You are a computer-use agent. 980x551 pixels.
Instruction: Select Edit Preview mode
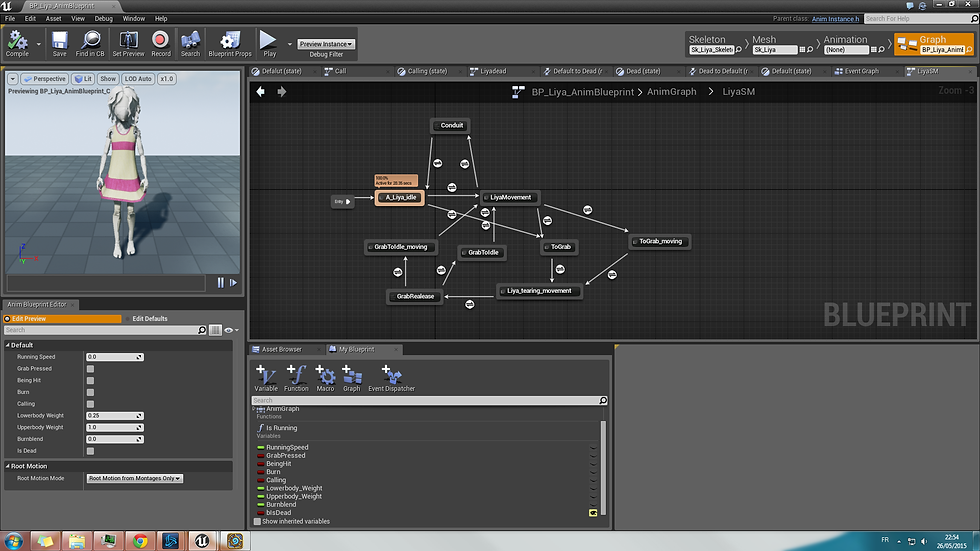pyautogui.click(x=61, y=319)
